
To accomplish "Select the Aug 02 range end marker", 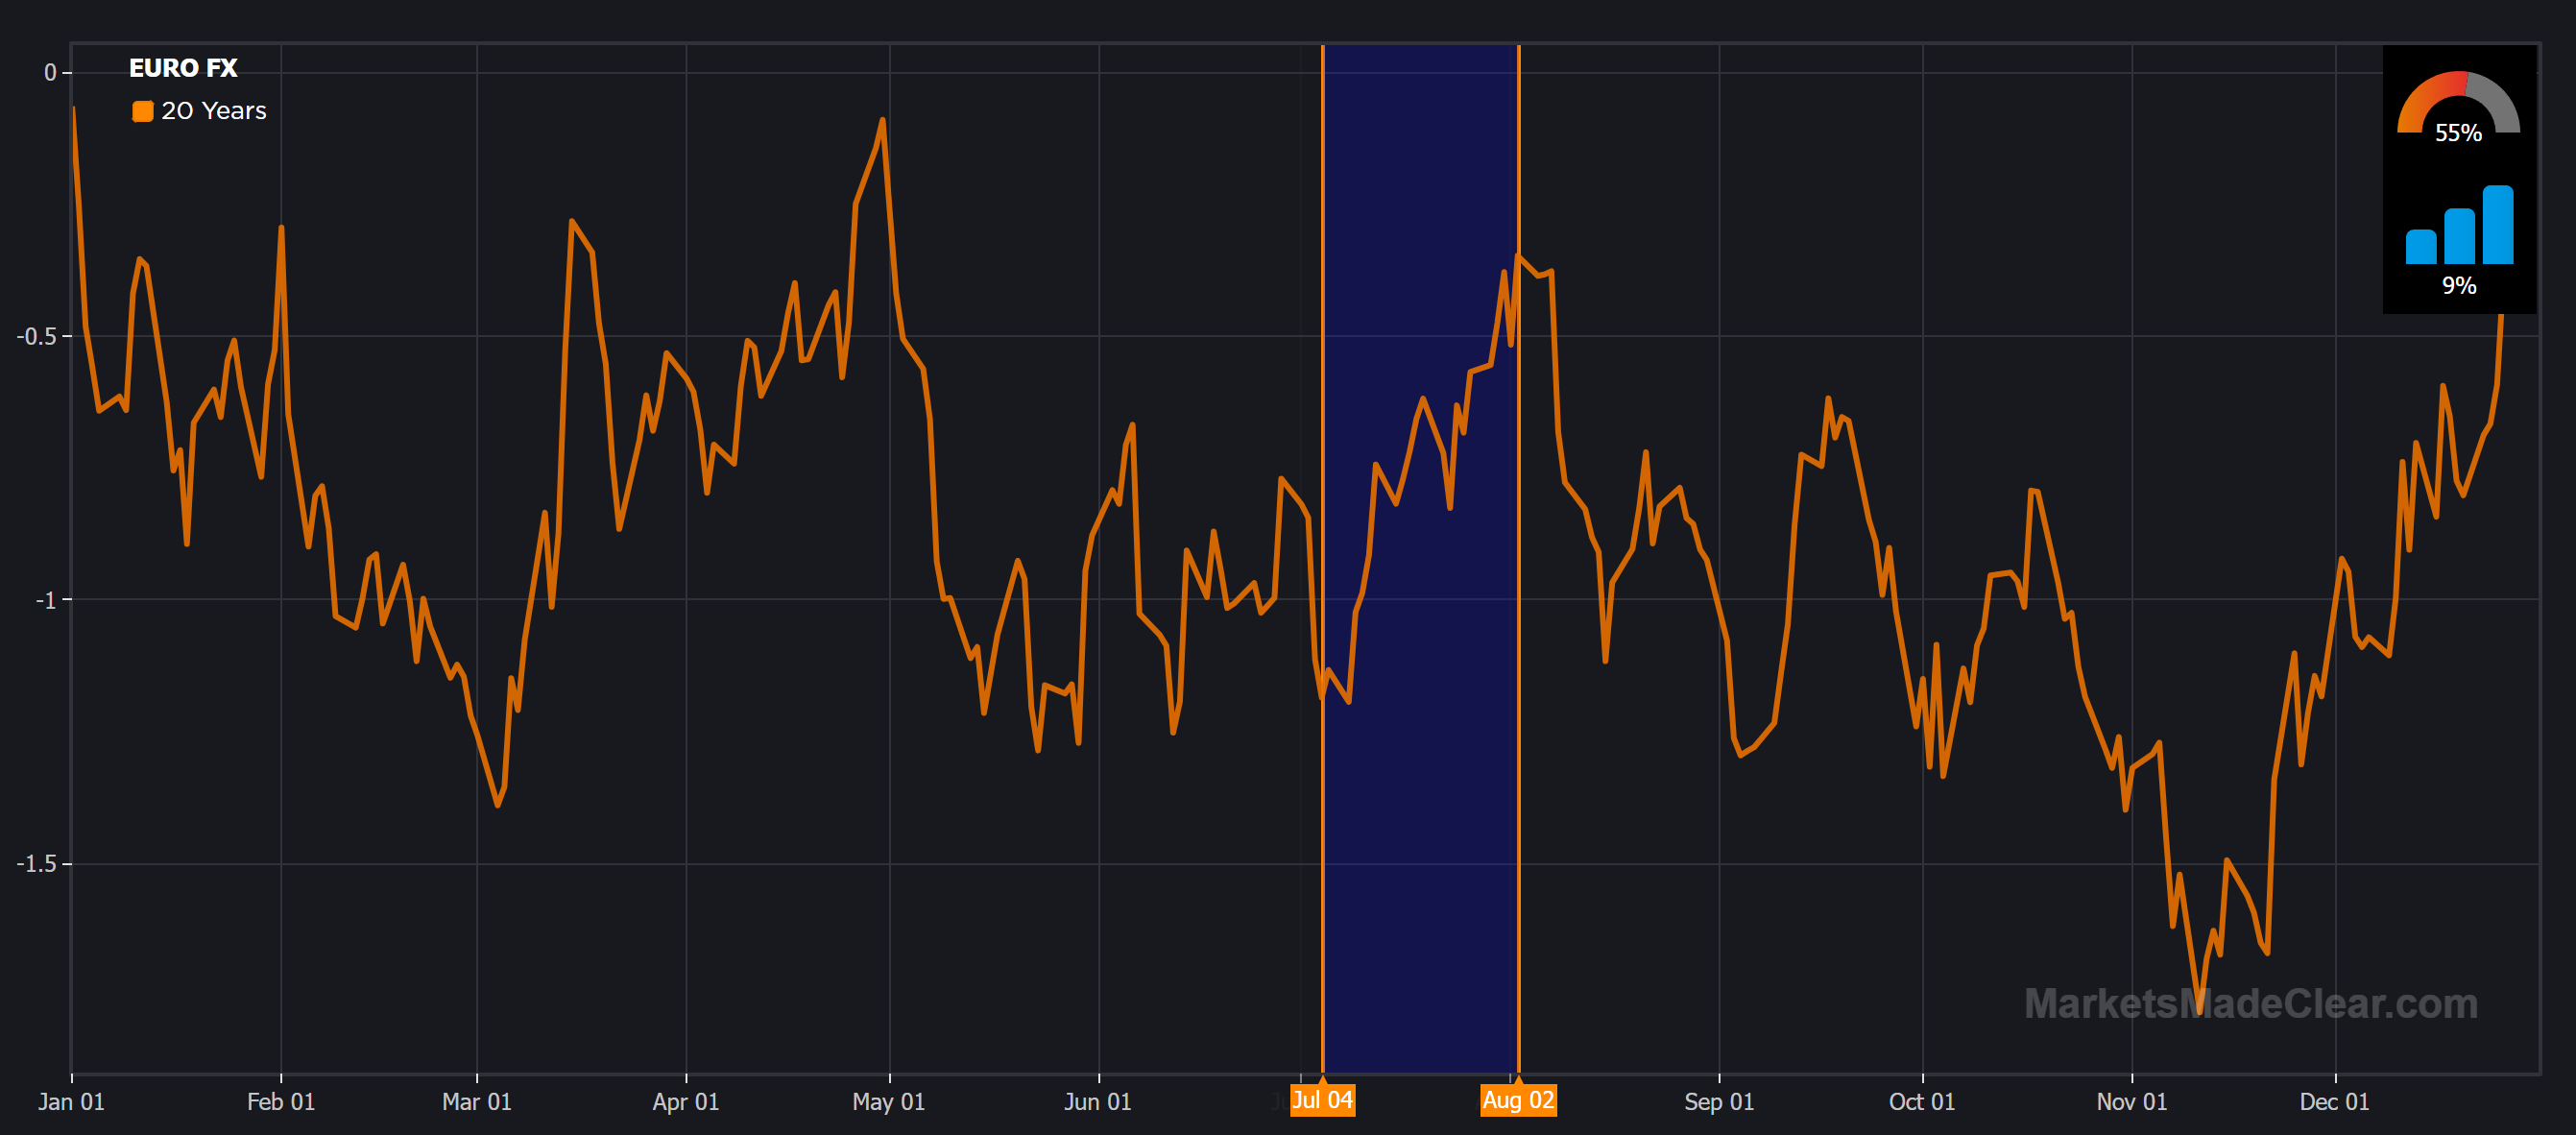I will click(x=1518, y=1100).
